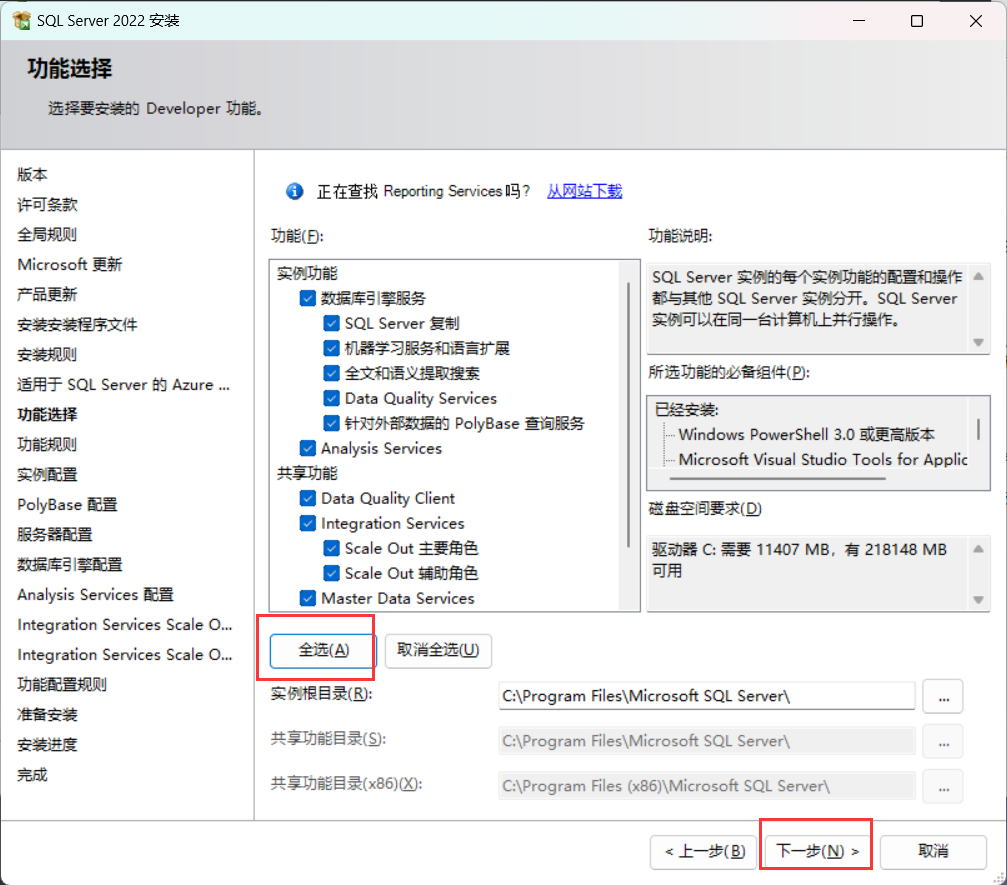Click the 服务器配置 step in sidebar
Viewport: 1007px width, 885px height.
(55, 534)
